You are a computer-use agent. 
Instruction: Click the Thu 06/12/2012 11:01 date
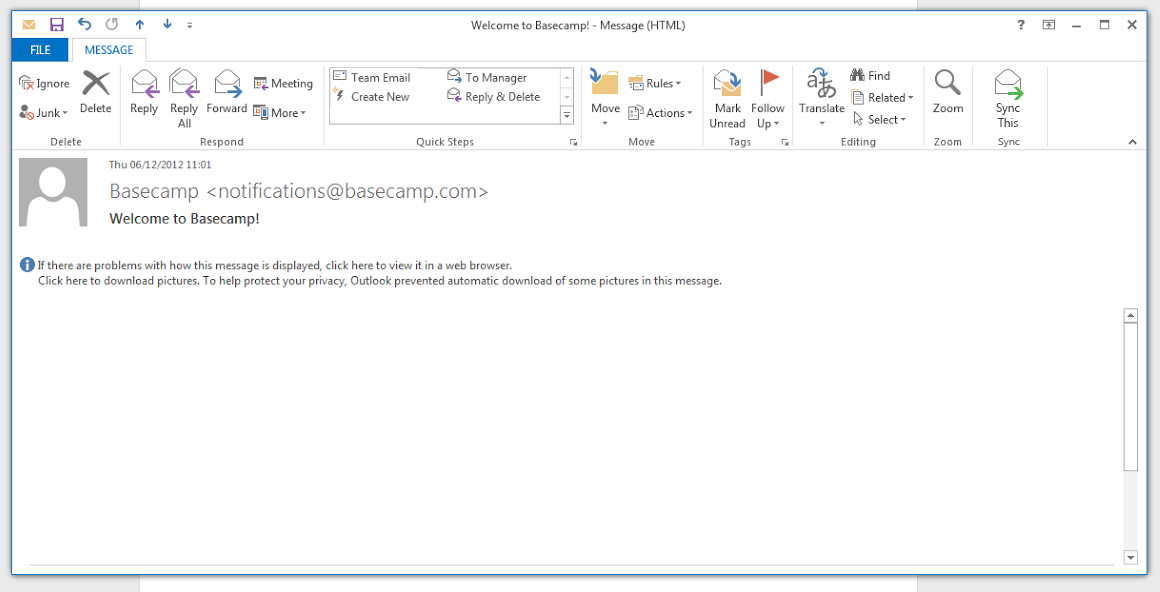(160, 164)
